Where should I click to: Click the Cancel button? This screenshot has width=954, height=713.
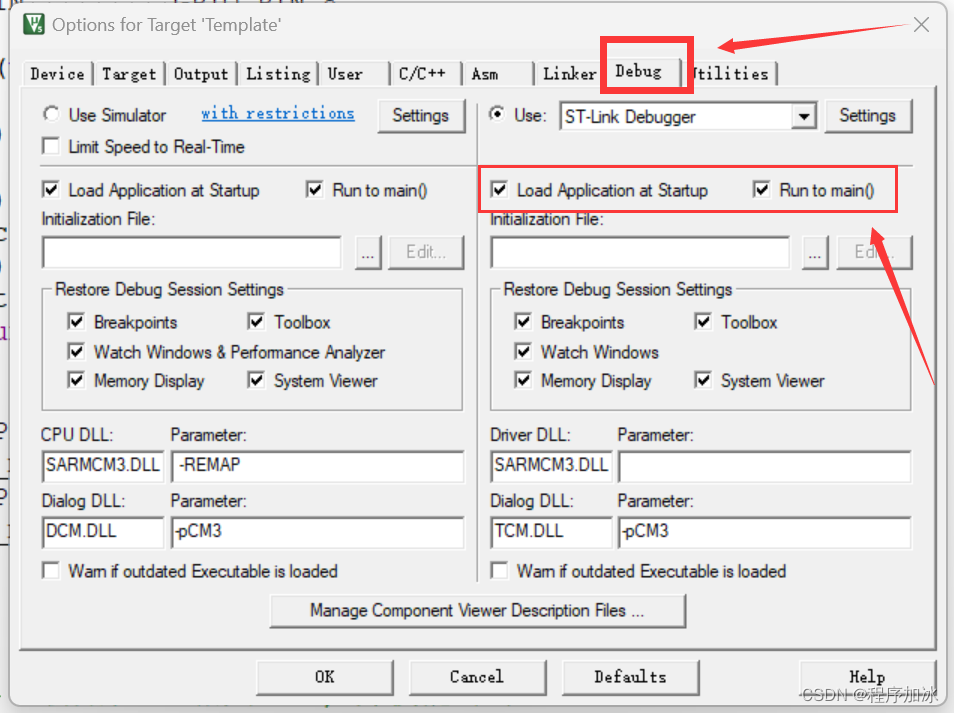point(478,677)
